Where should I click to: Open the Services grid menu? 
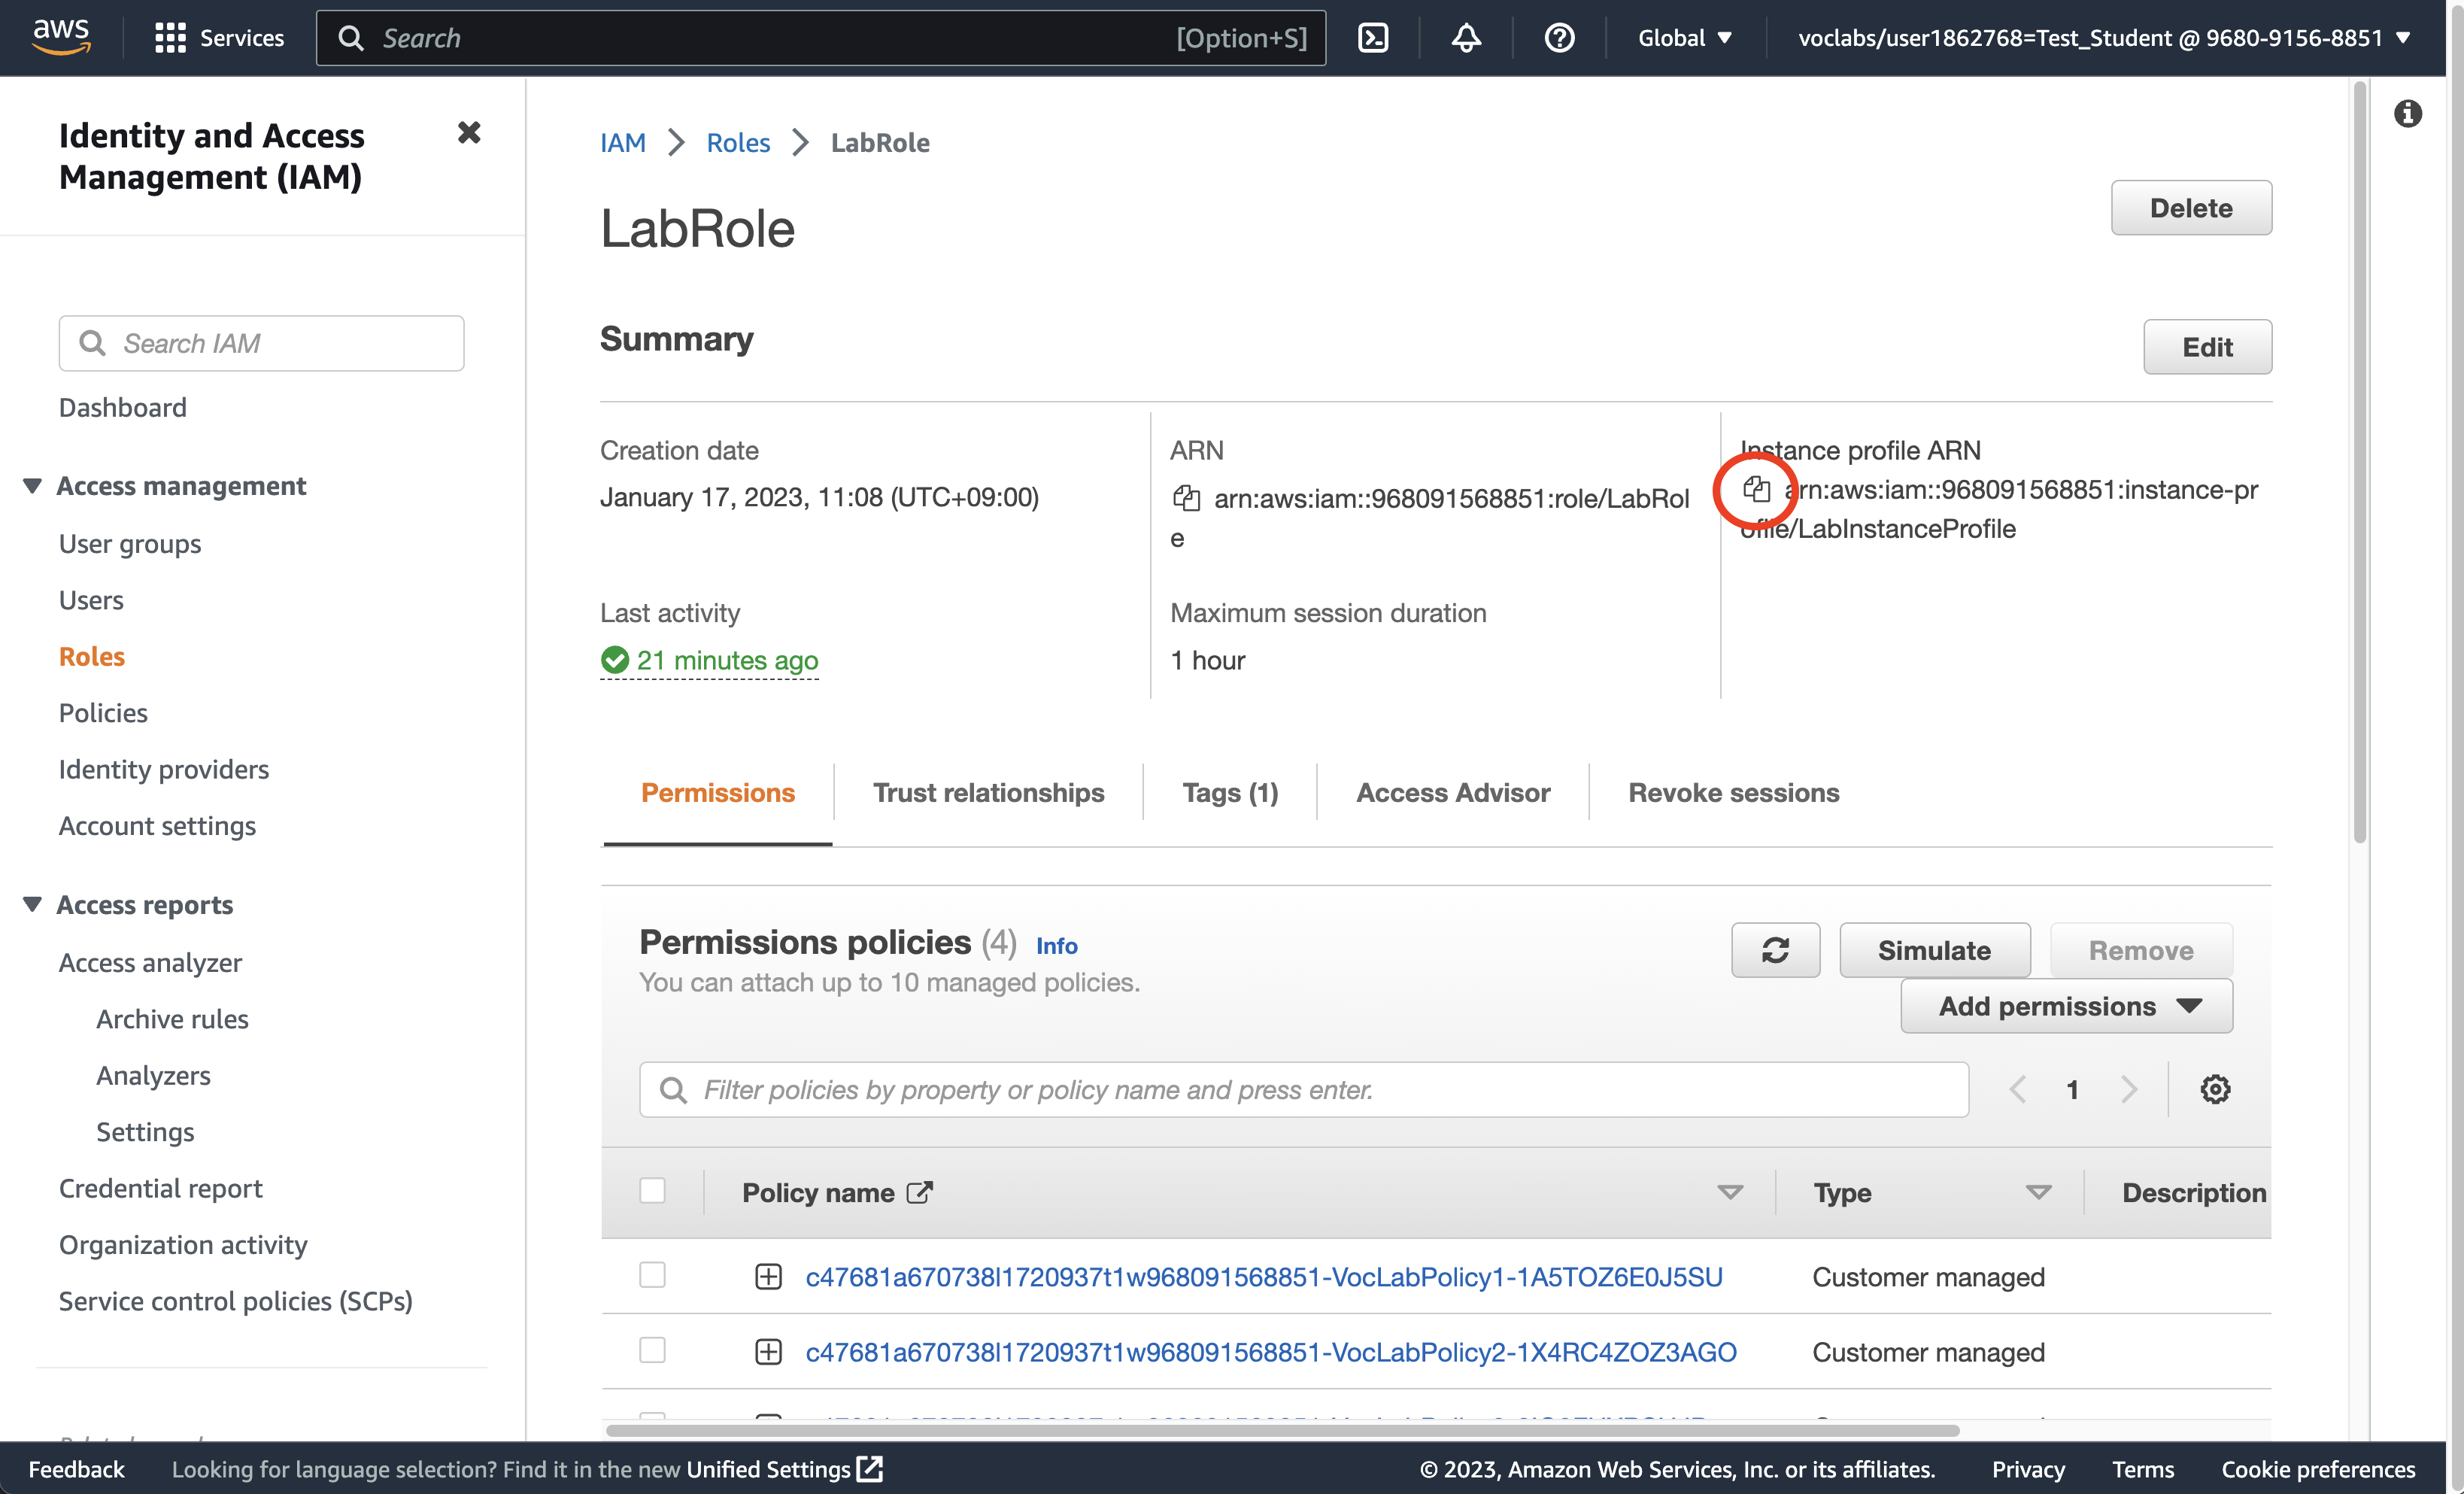click(x=170, y=38)
